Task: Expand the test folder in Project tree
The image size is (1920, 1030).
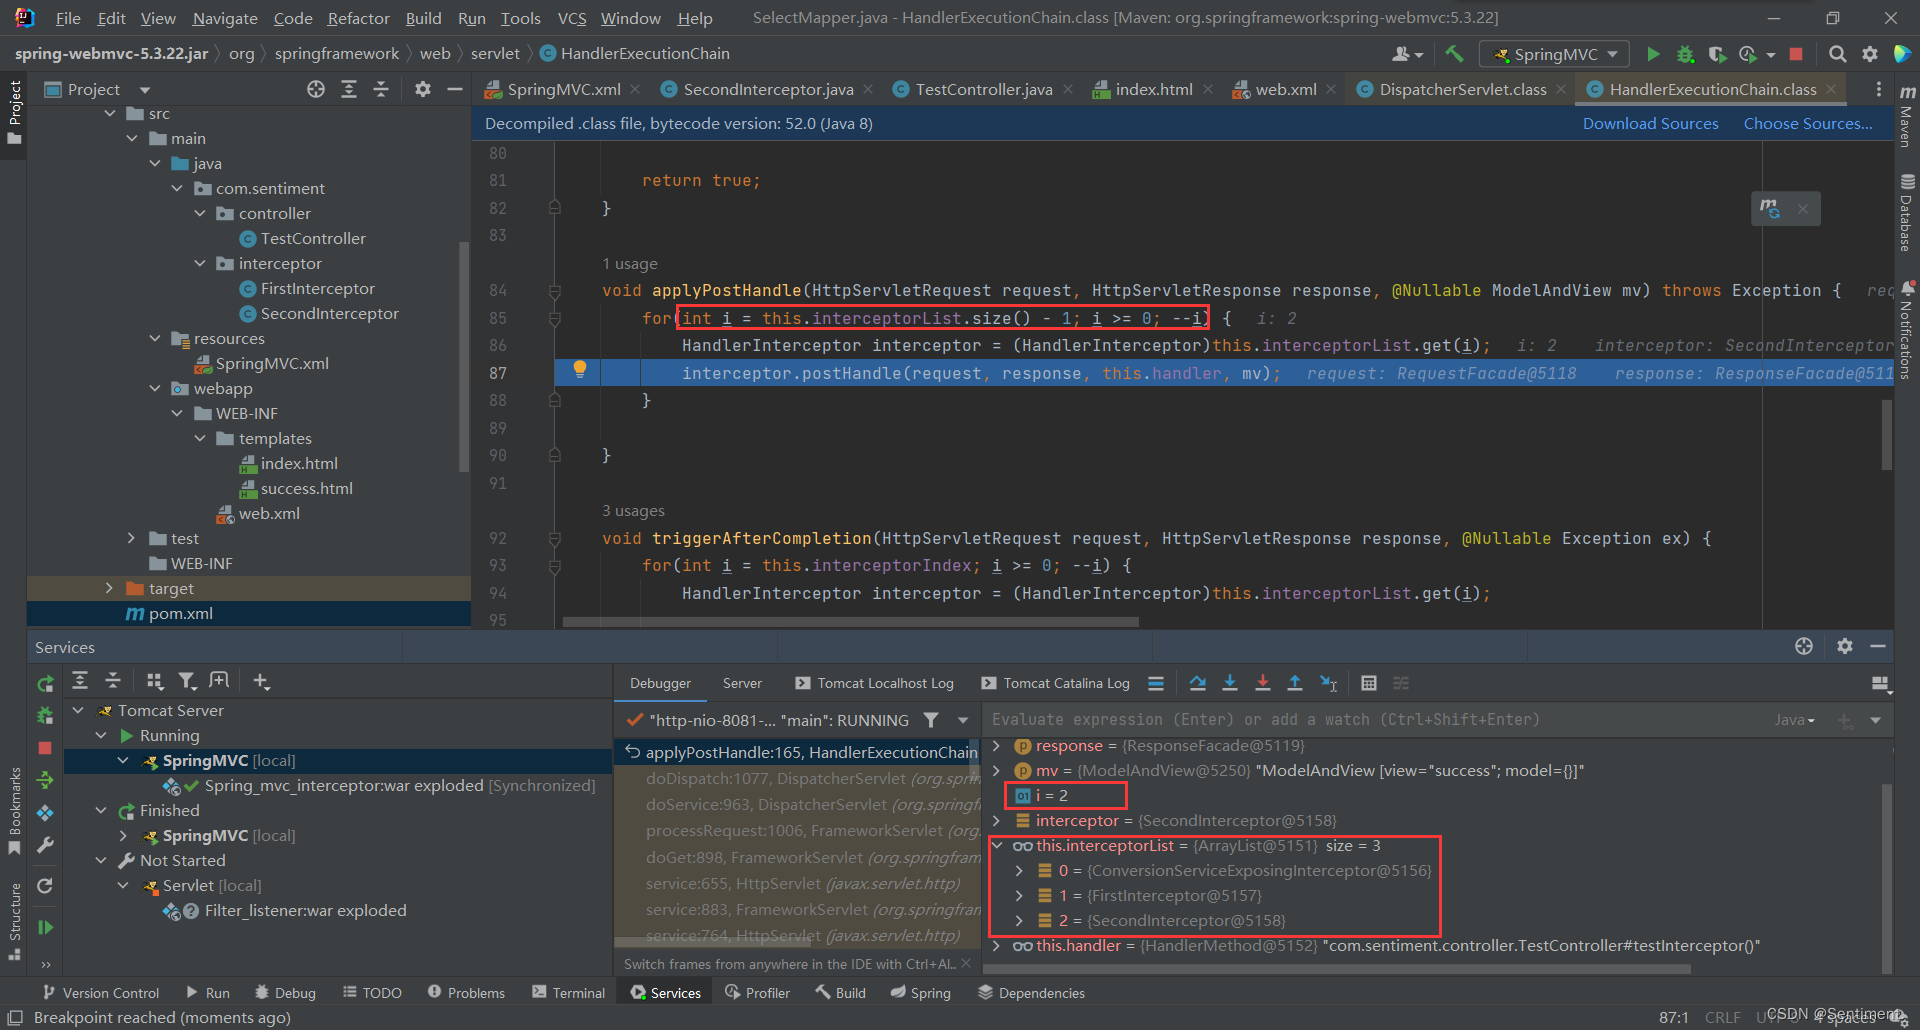Action: [x=131, y=538]
